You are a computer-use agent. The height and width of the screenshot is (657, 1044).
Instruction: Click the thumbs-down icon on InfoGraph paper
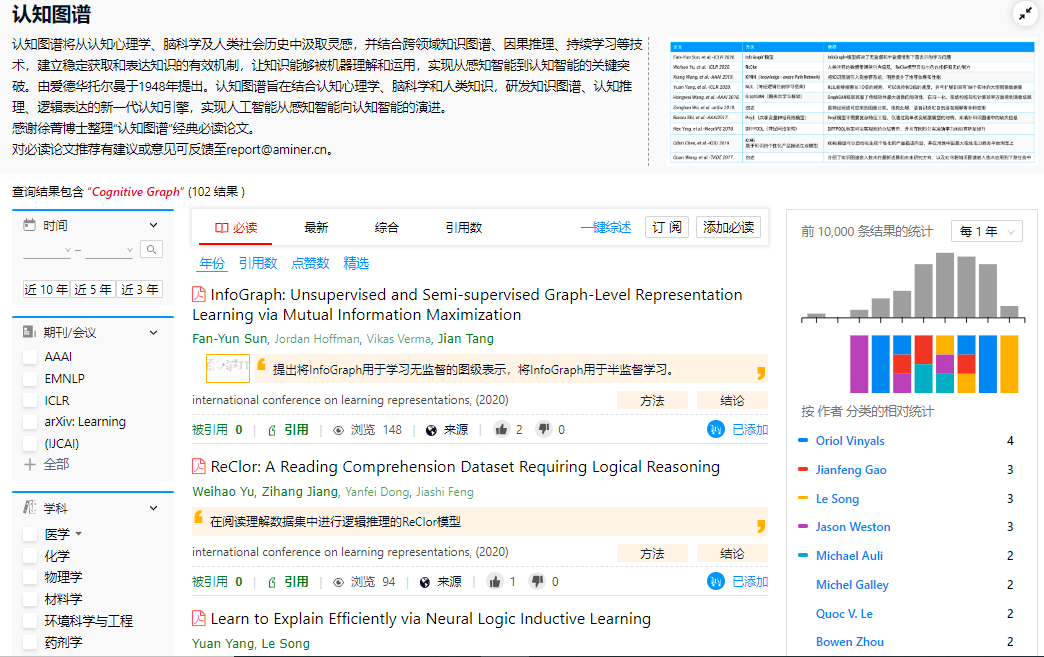(x=544, y=430)
